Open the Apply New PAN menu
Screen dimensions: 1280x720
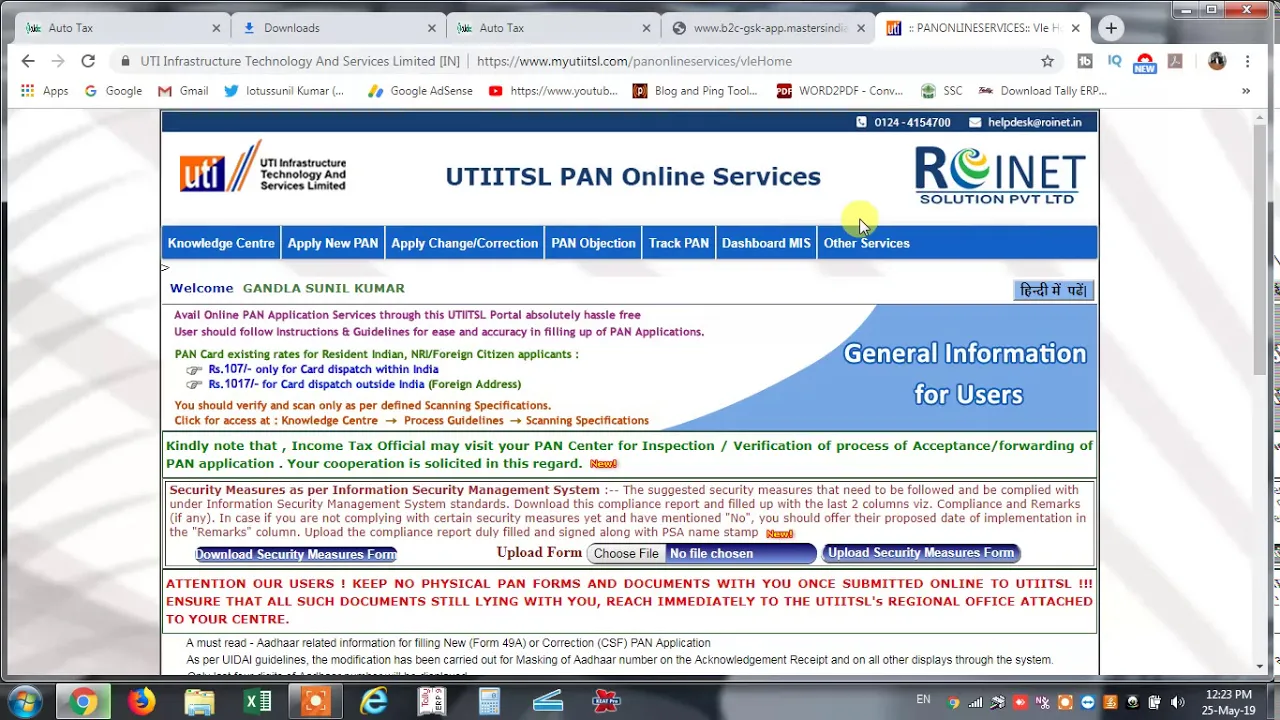click(333, 243)
